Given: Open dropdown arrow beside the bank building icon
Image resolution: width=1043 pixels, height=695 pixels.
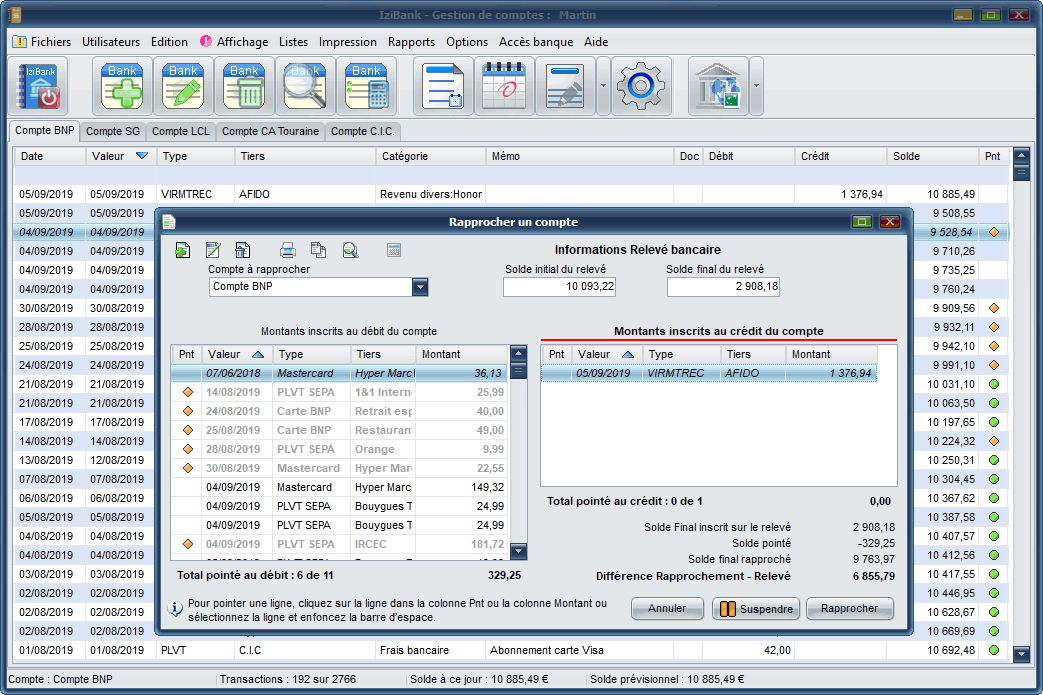Looking at the screenshot, I should click(x=756, y=86).
